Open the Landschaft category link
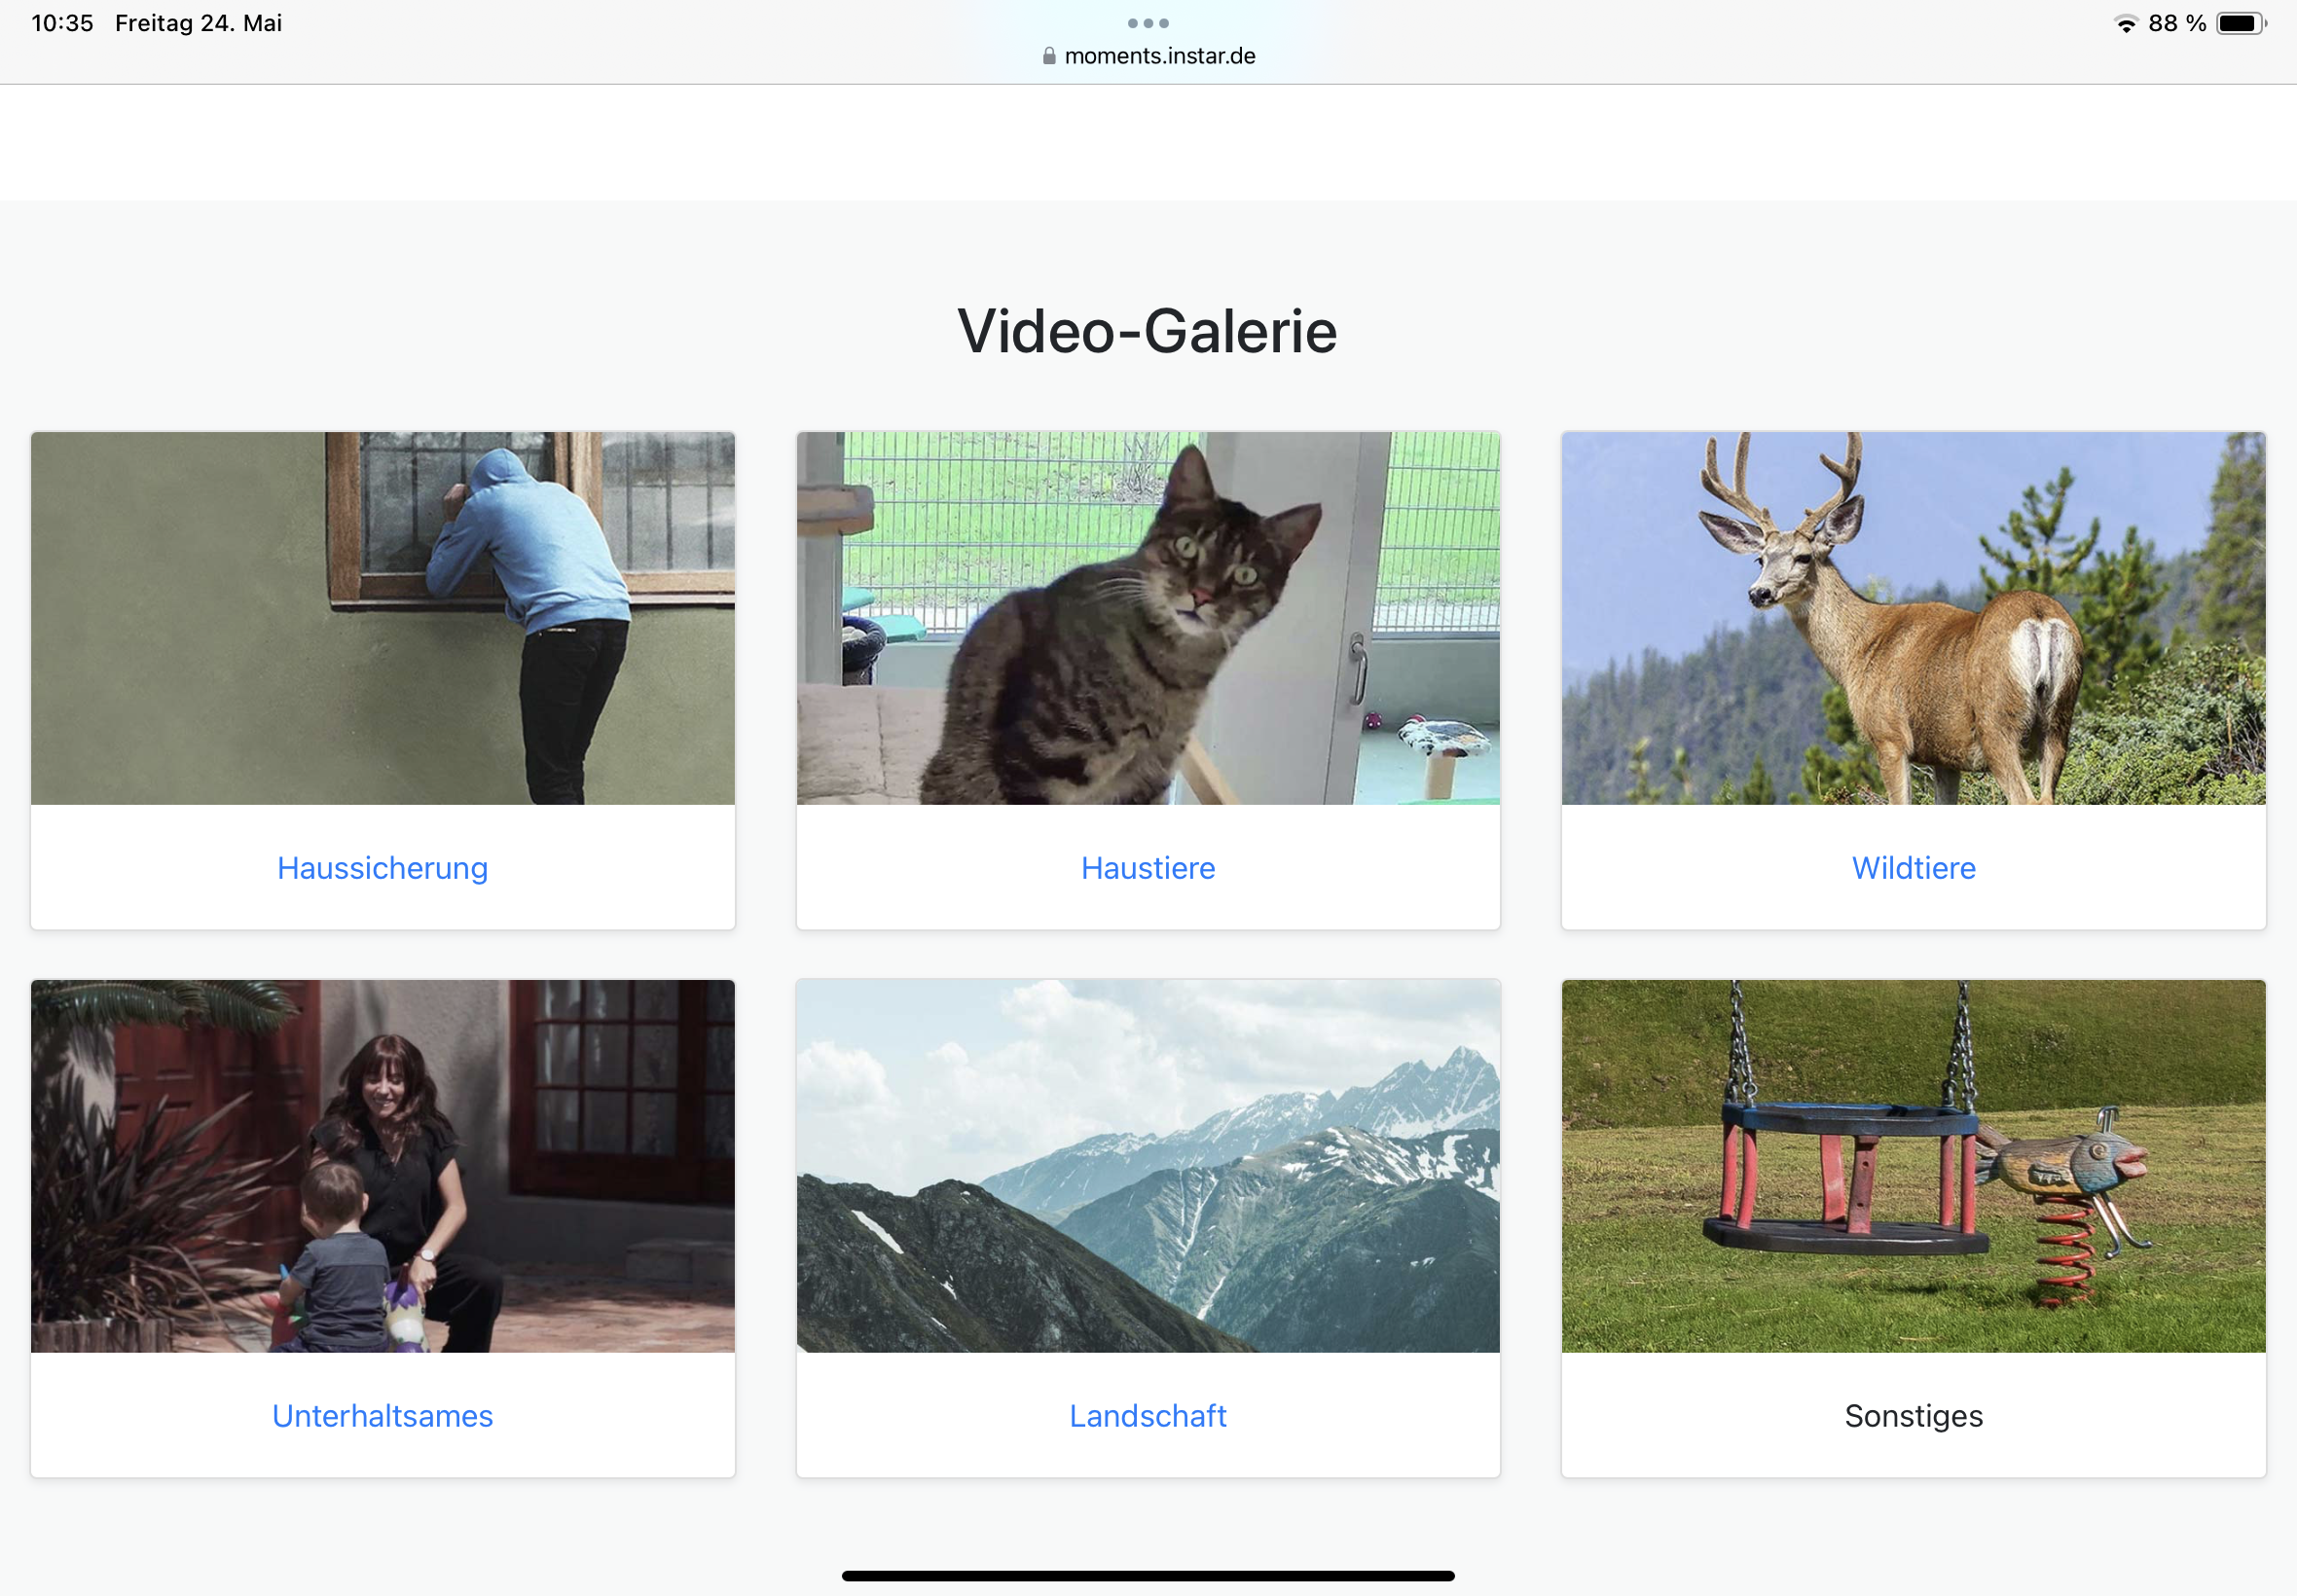This screenshot has width=2297, height=1596. [1147, 1416]
